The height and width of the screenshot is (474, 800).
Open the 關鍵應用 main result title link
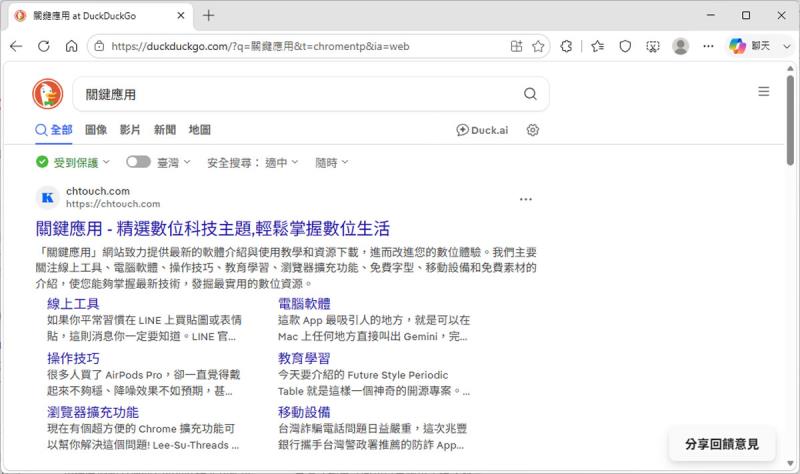(x=213, y=229)
